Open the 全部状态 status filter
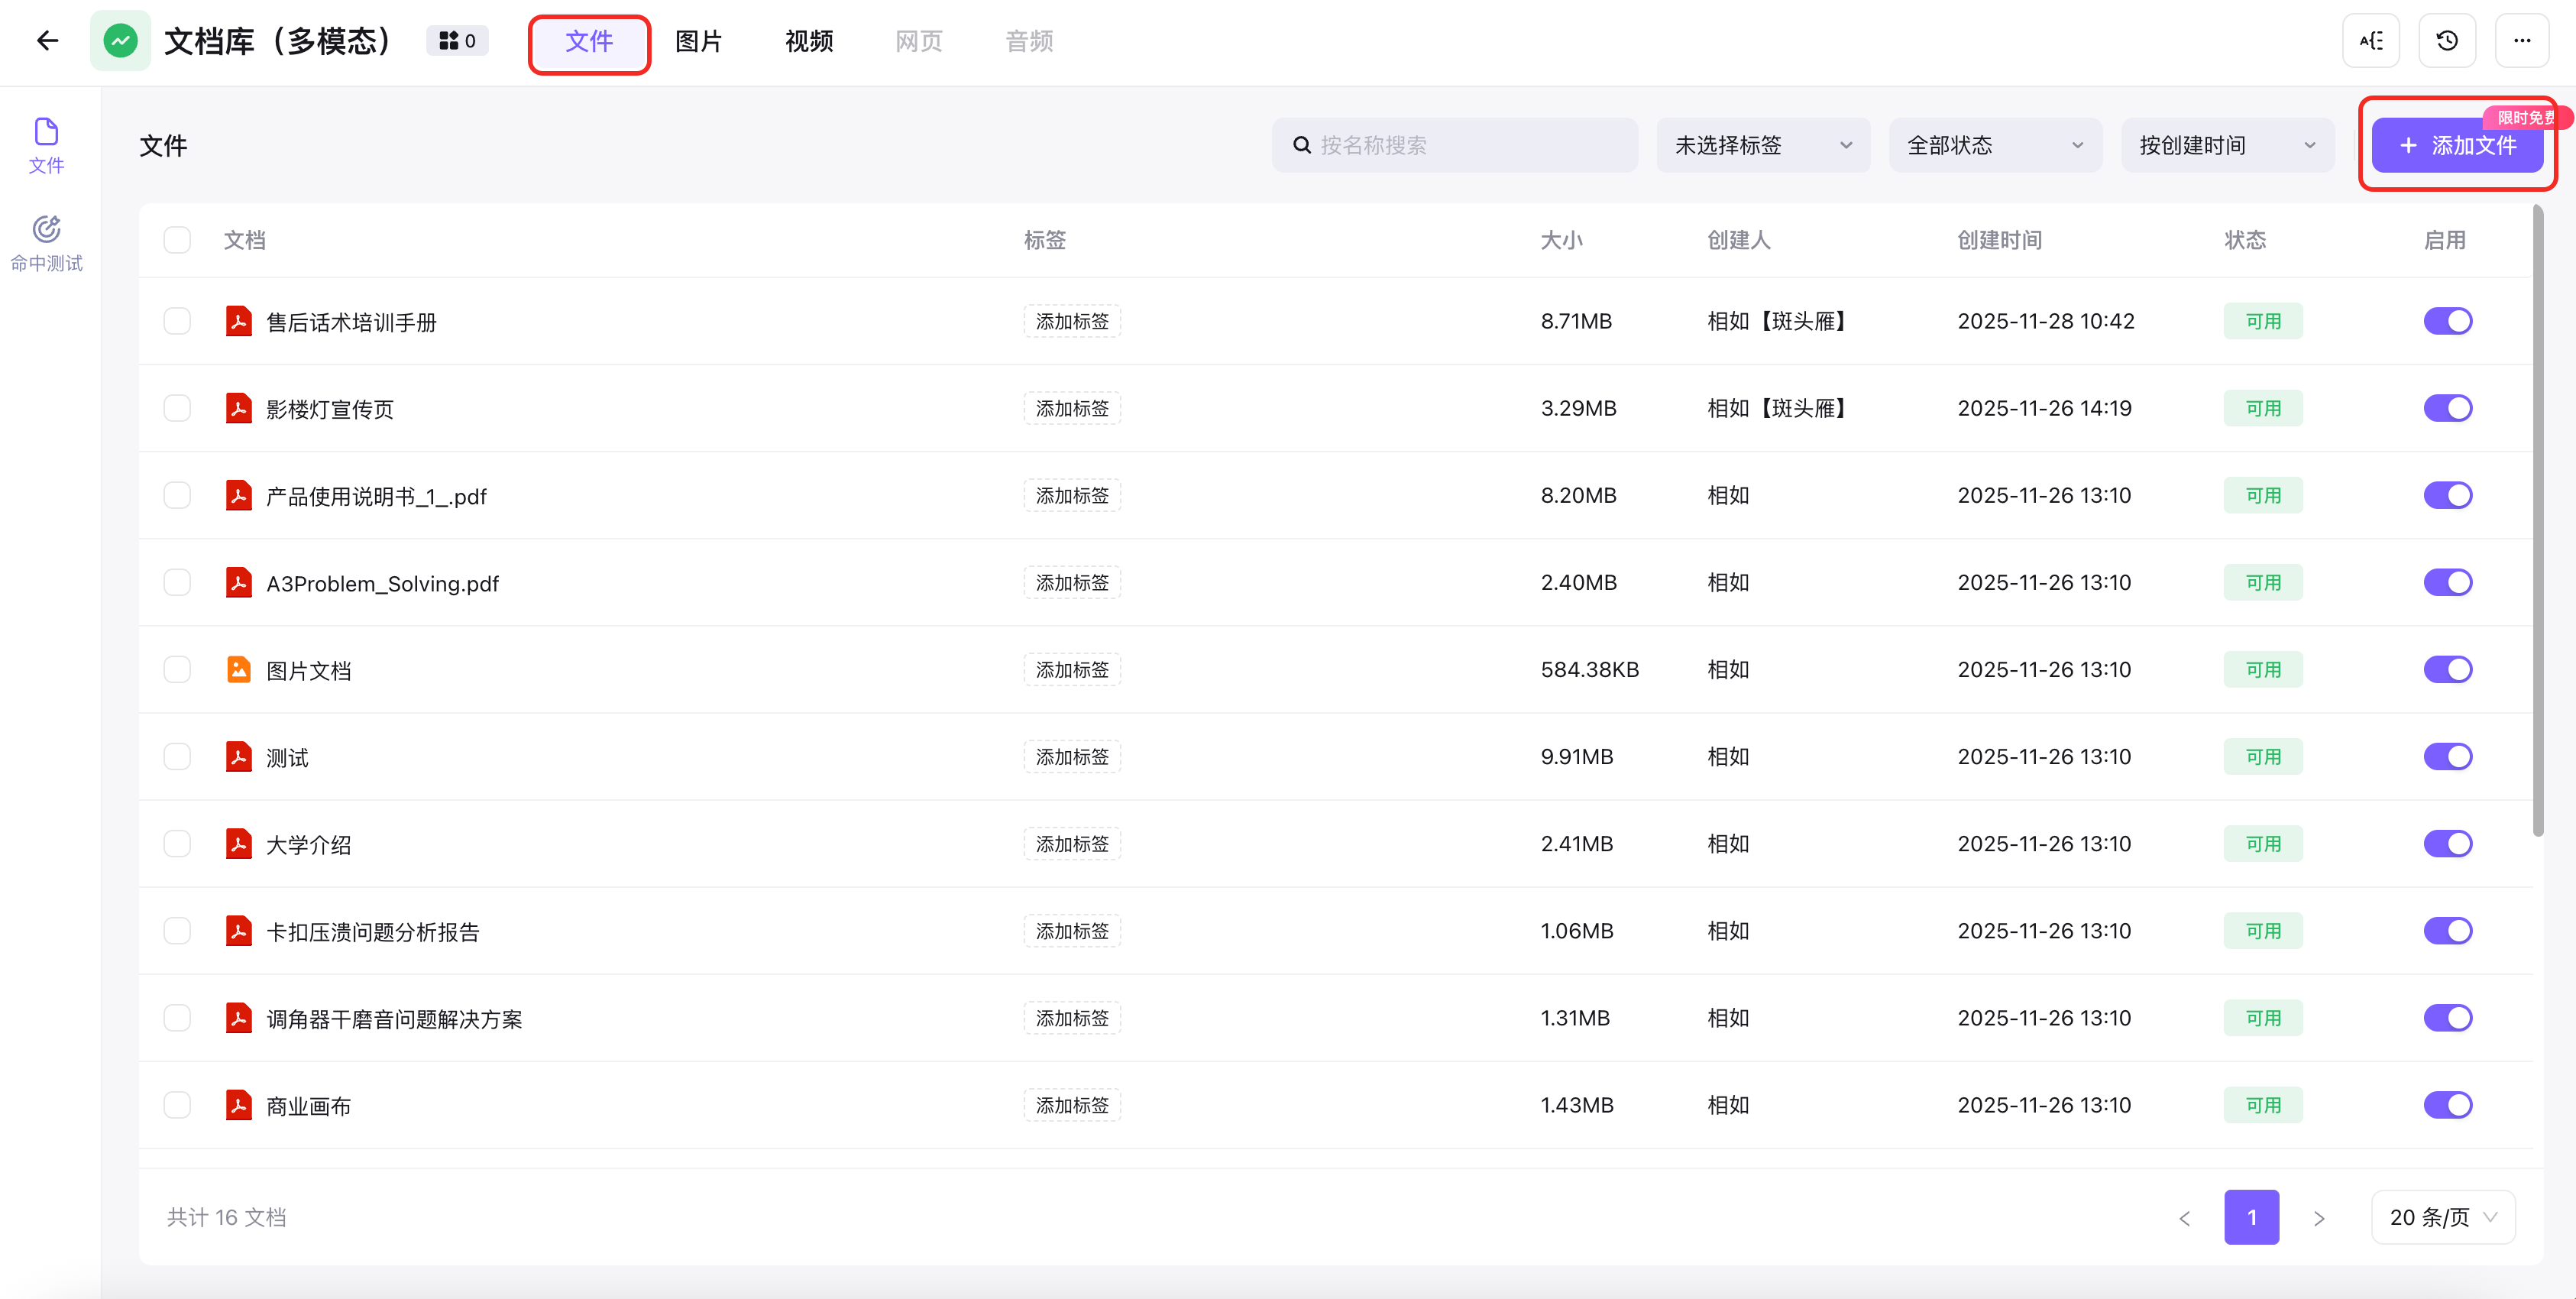 pyautogui.click(x=1994, y=146)
